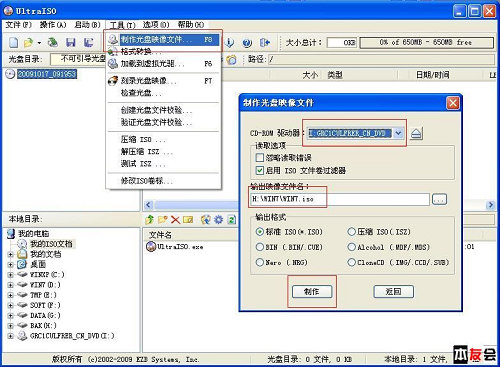
Task: Click the blue info icon in the toolbar
Action: pos(229,42)
